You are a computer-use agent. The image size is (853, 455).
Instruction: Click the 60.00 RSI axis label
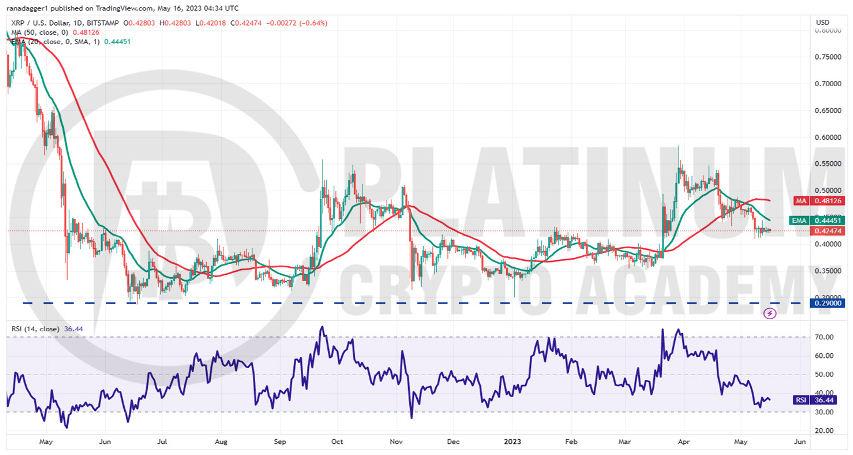point(825,356)
